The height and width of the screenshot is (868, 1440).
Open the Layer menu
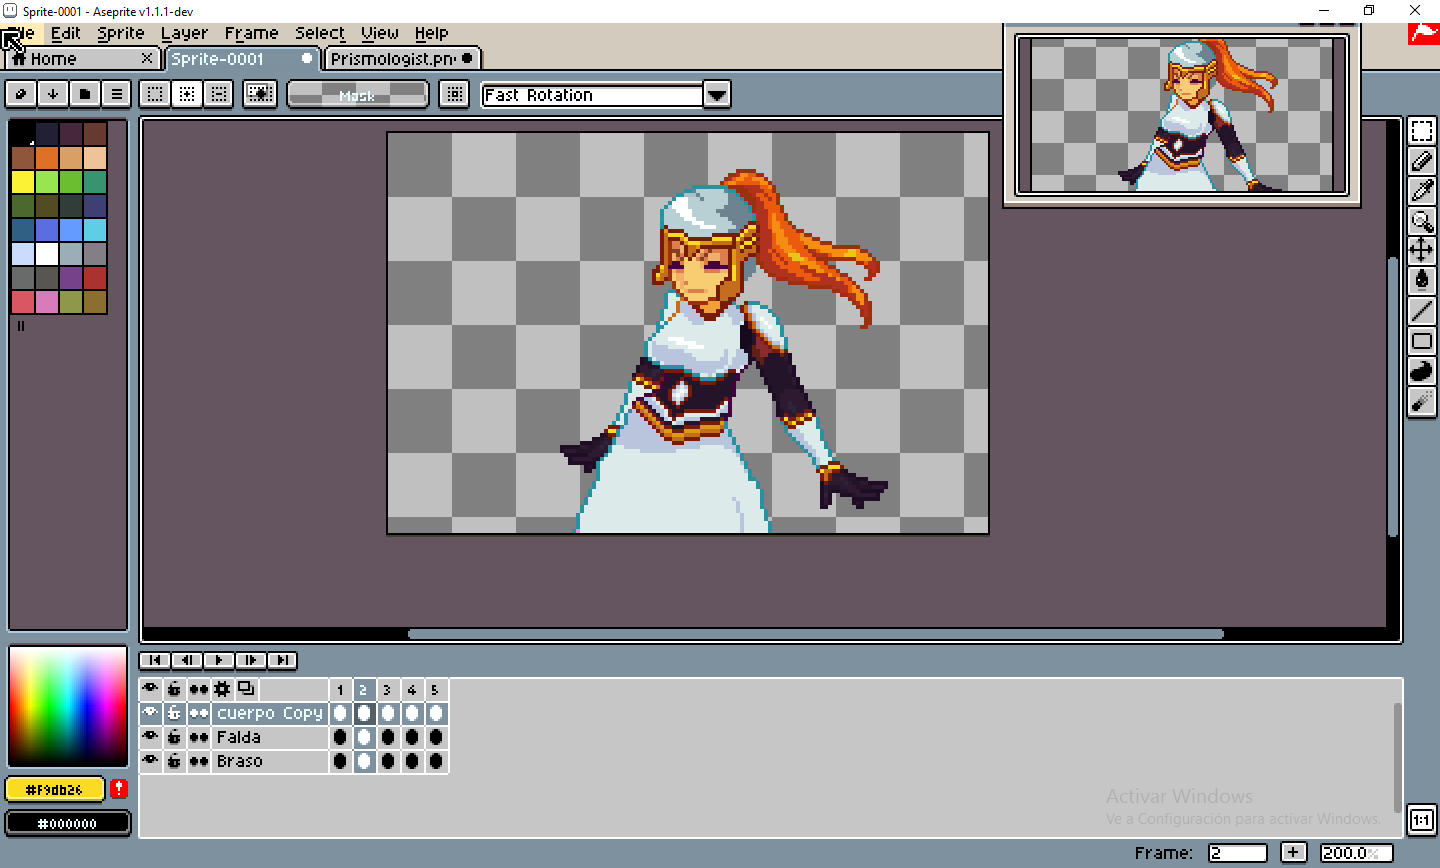click(184, 33)
